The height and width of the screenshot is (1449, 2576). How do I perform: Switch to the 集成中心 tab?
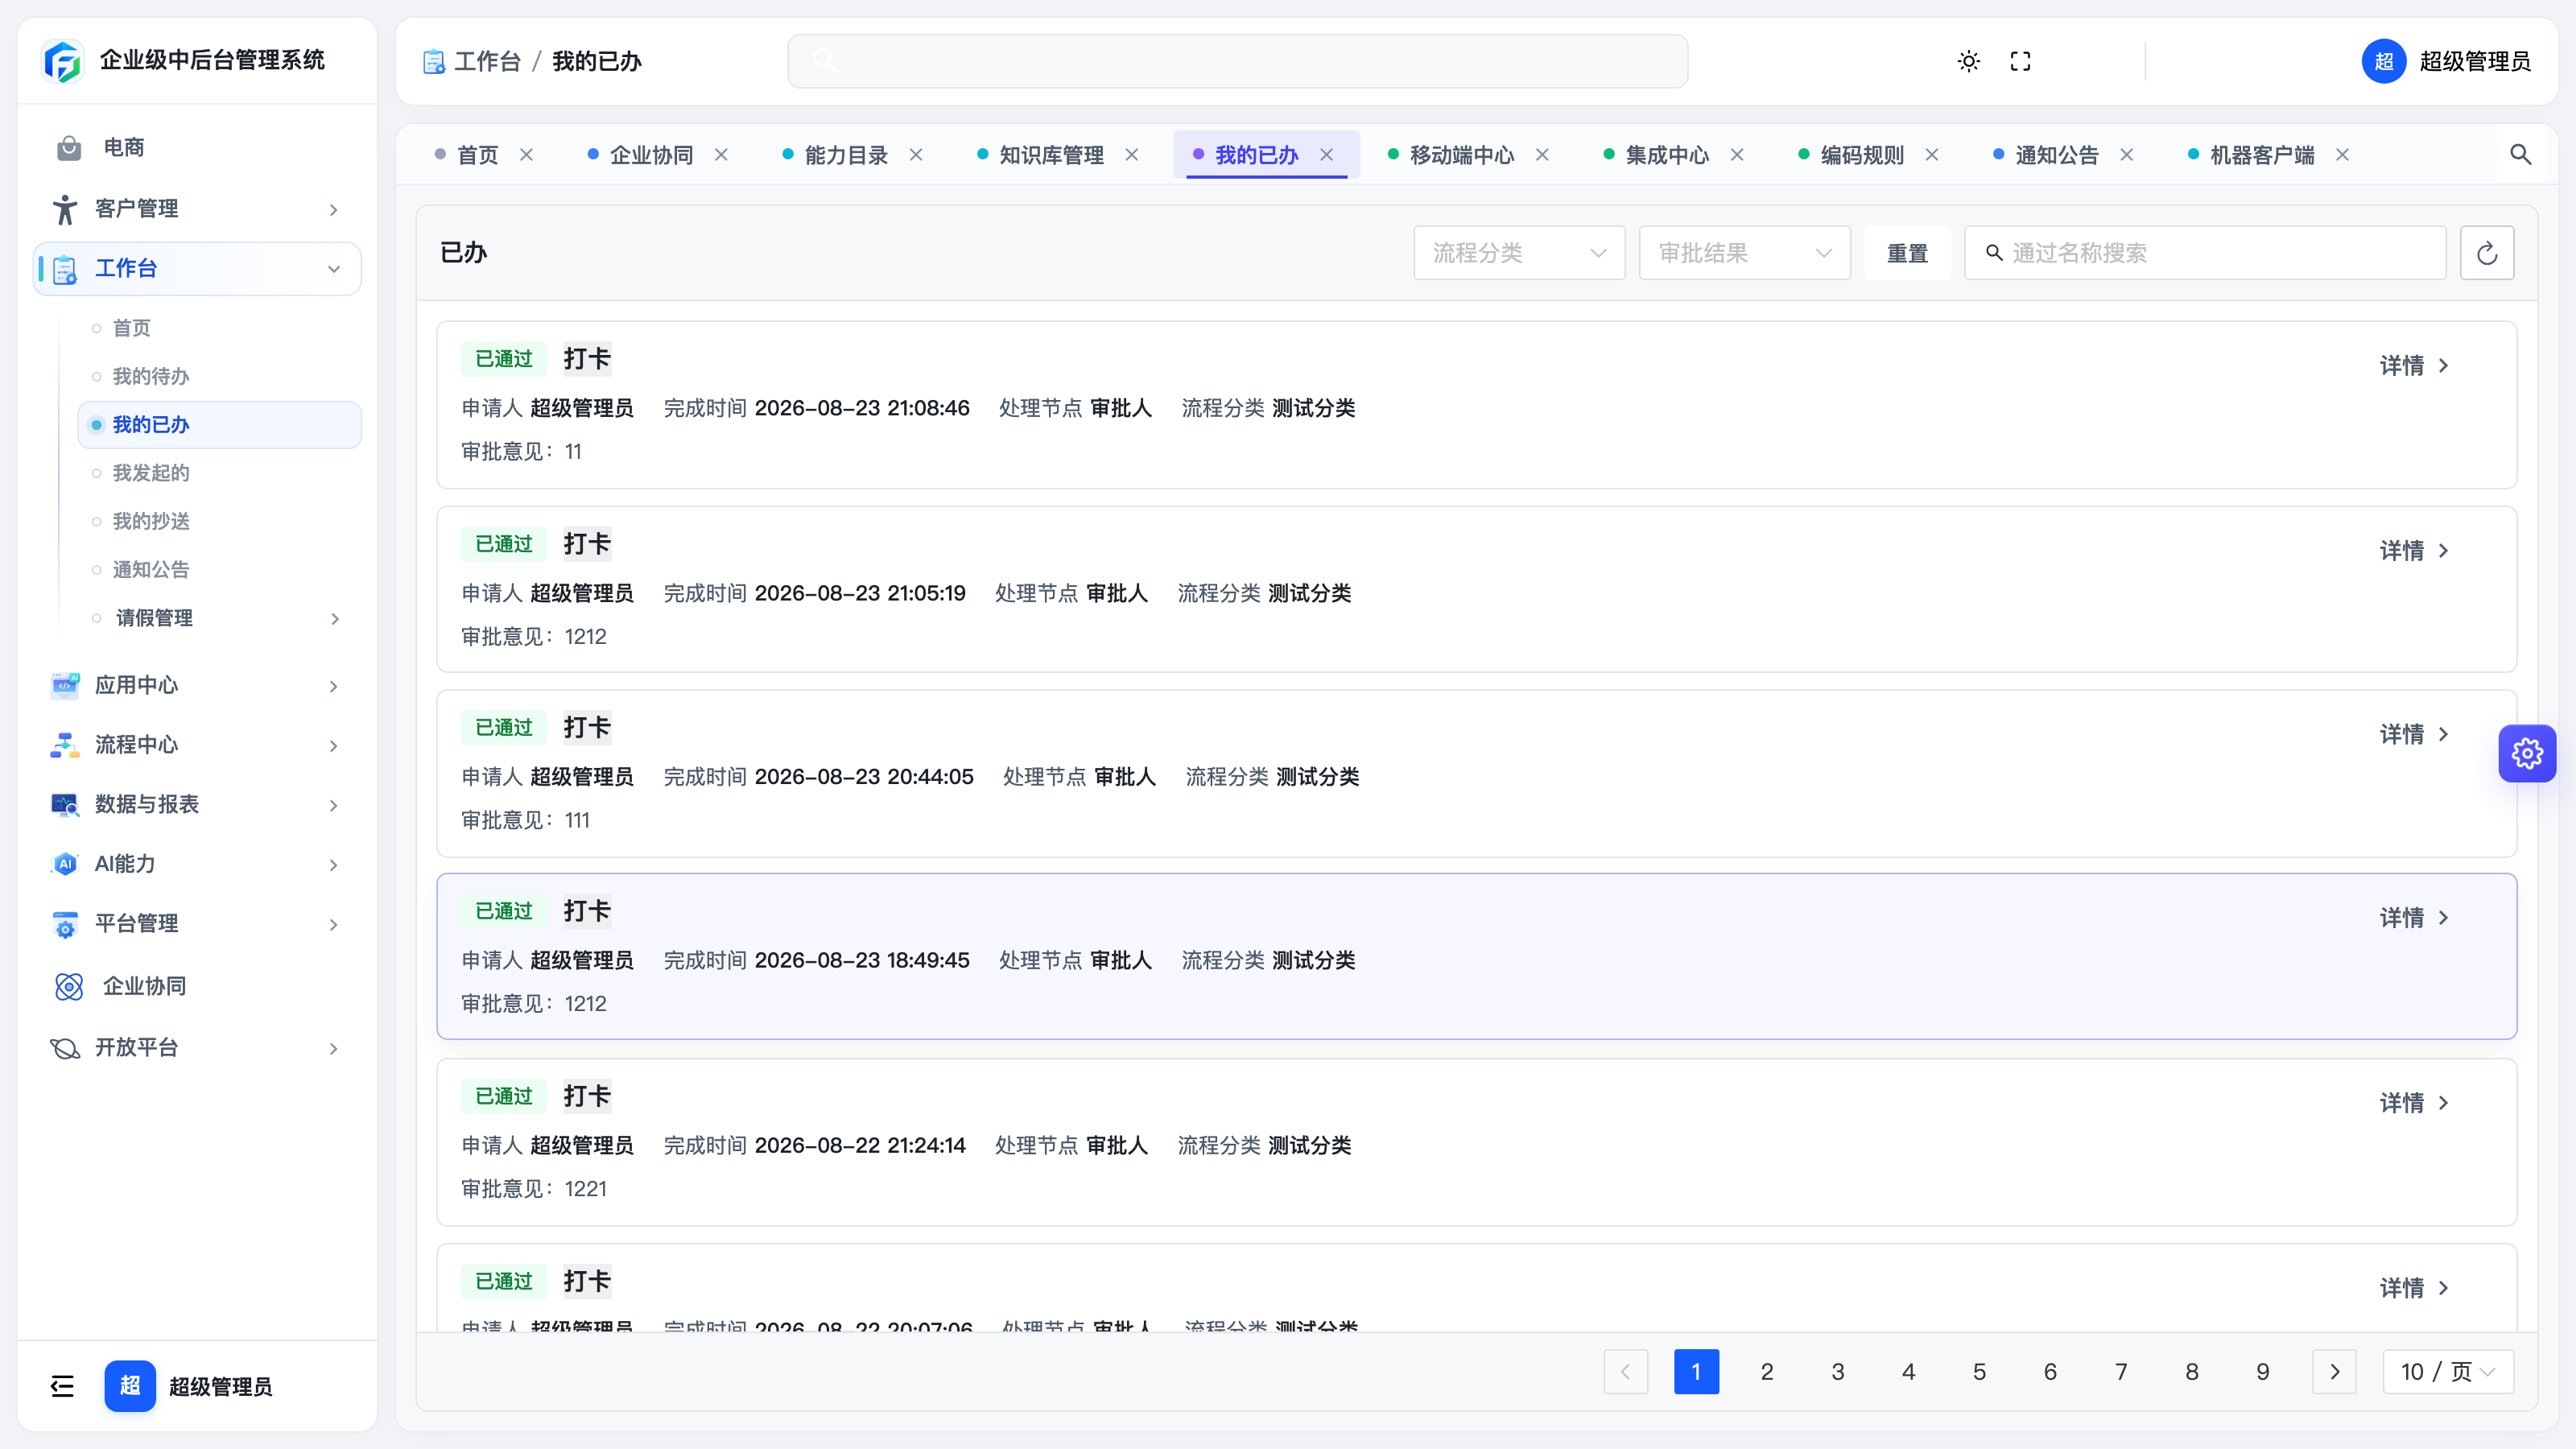point(1667,155)
